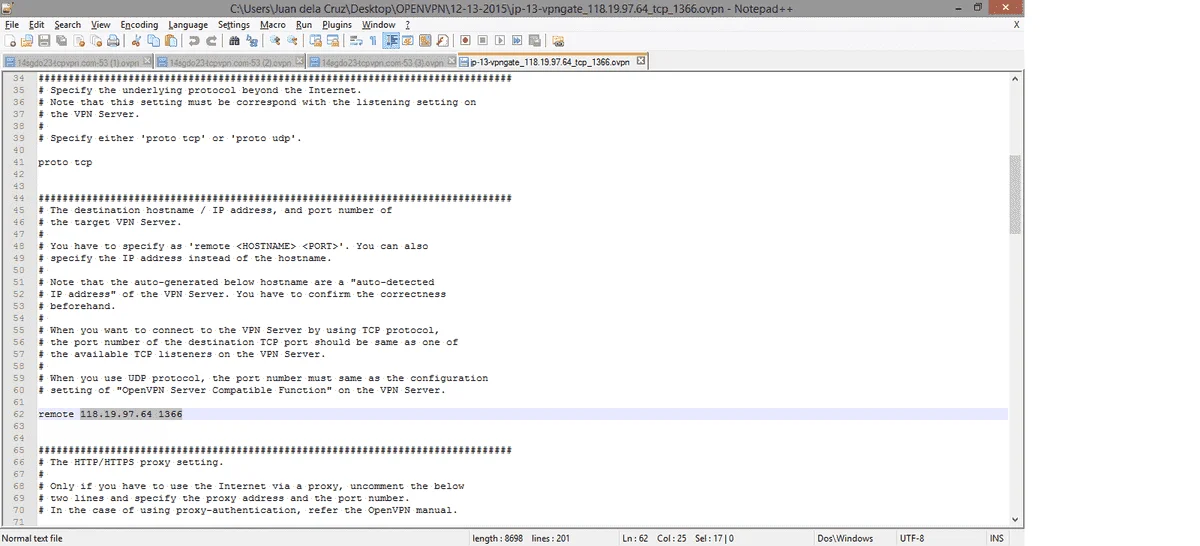The image size is (1200, 546).
Task: Cut selection with the scissors icon
Action: pos(135,41)
